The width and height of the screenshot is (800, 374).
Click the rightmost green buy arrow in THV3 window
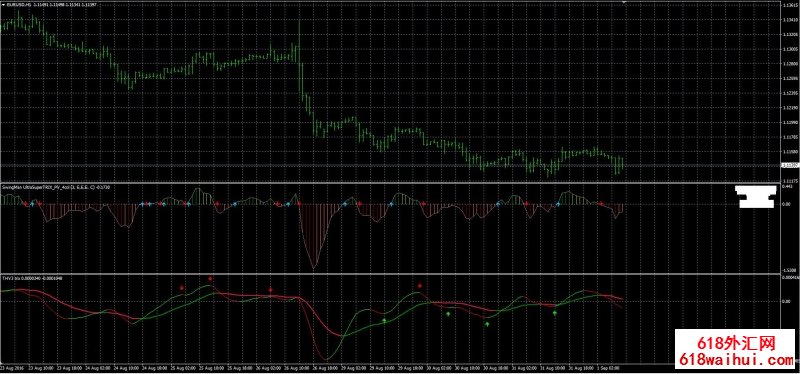[555, 313]
